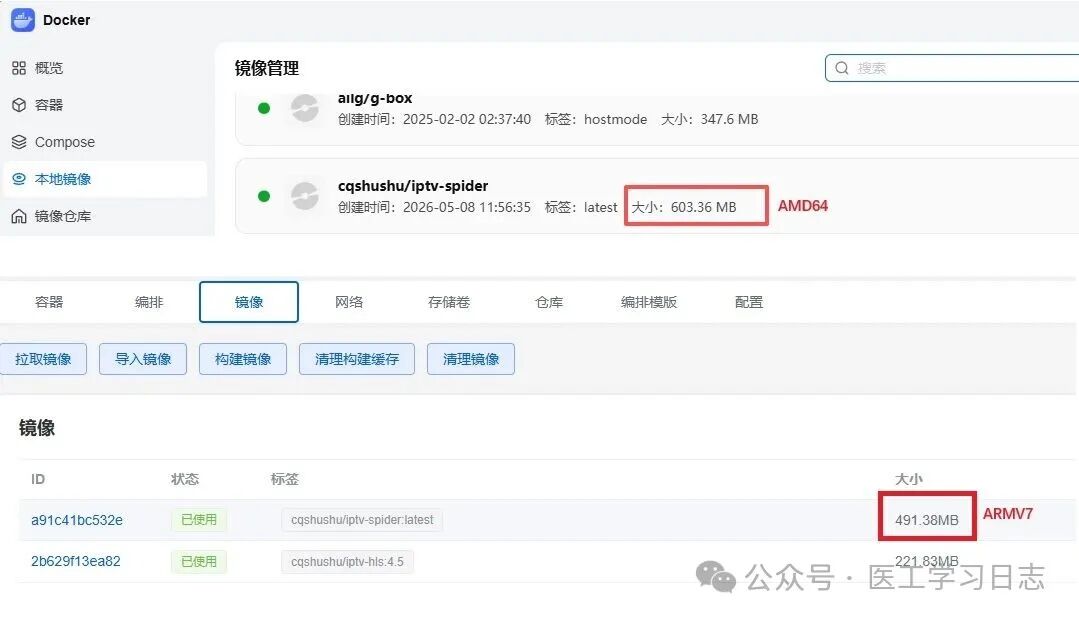
Task: Open the Compose layers icon
Action: [19, 142]
